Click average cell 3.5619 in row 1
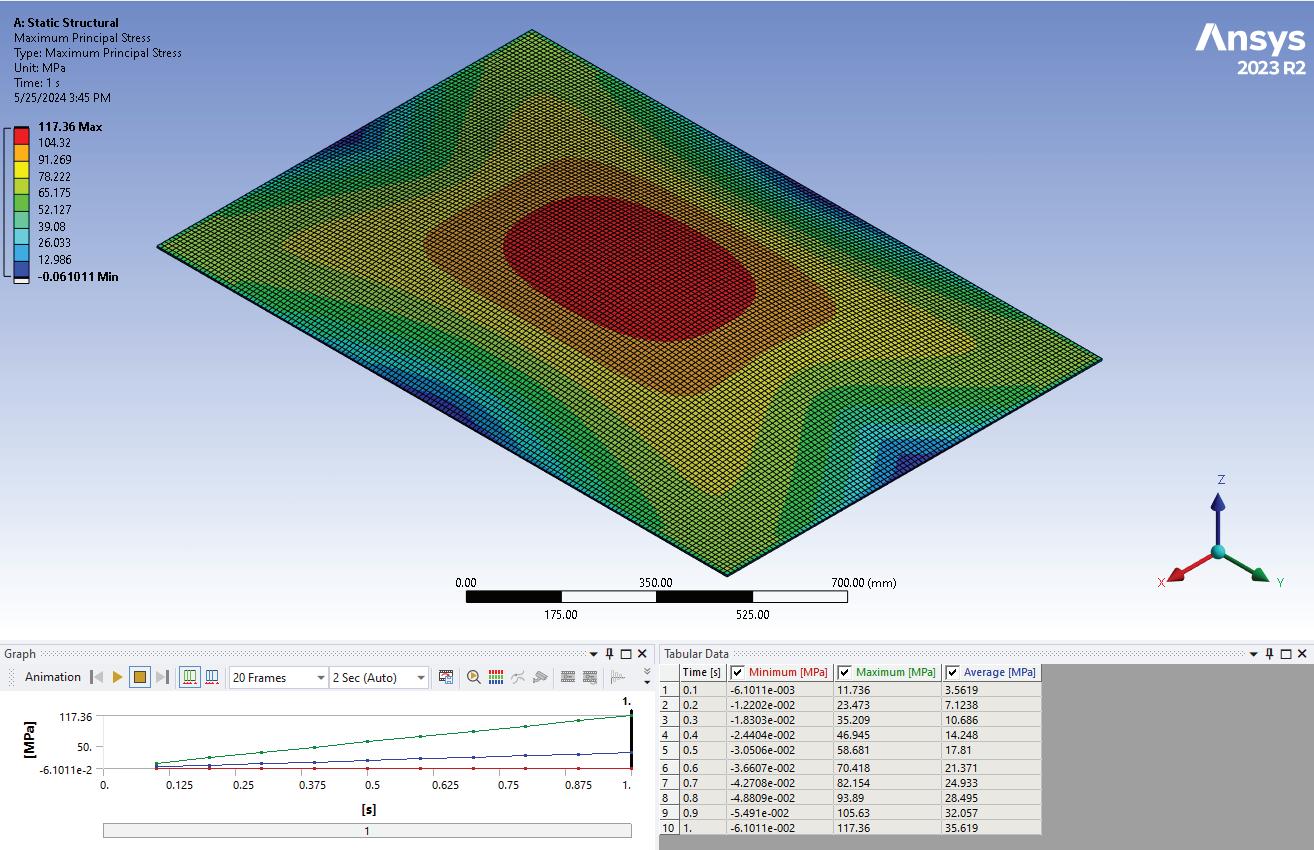Screen dimensions: 1314x850 991,690
